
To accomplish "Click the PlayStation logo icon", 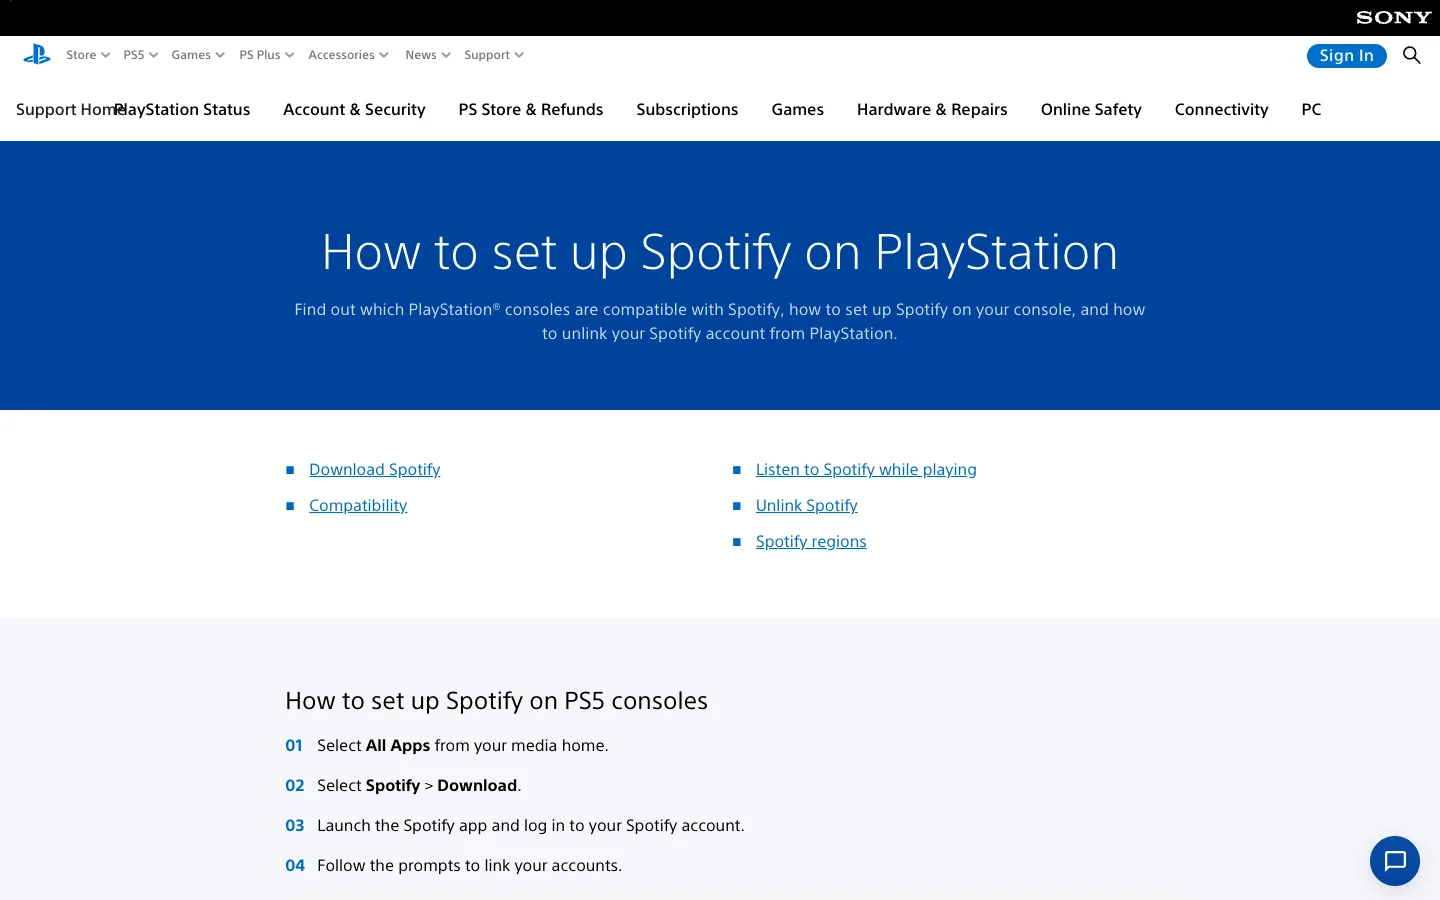I will click(x=37, y=55).
